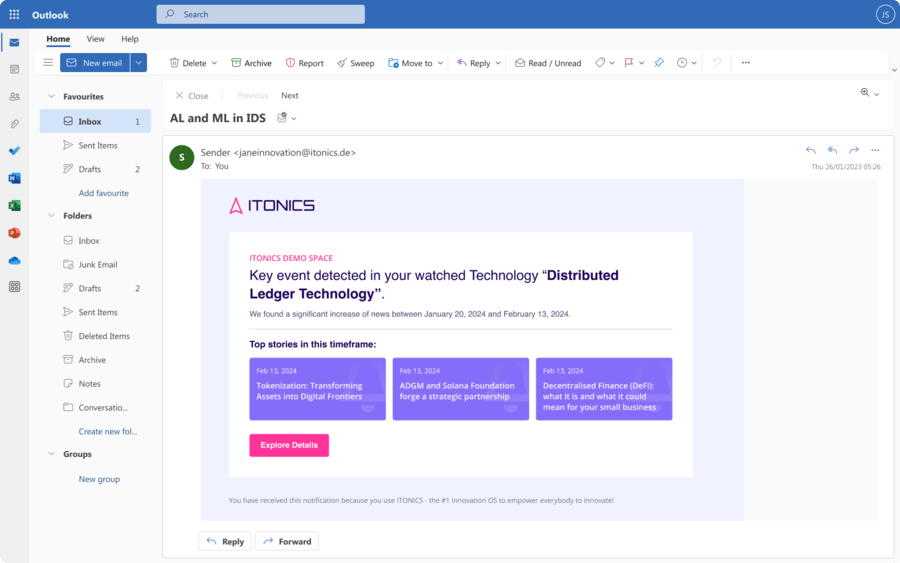This screenshot has height=563, width=900.
Task: Toggle the navigation pane hamburger icon
Action: [x=48, y=63]
